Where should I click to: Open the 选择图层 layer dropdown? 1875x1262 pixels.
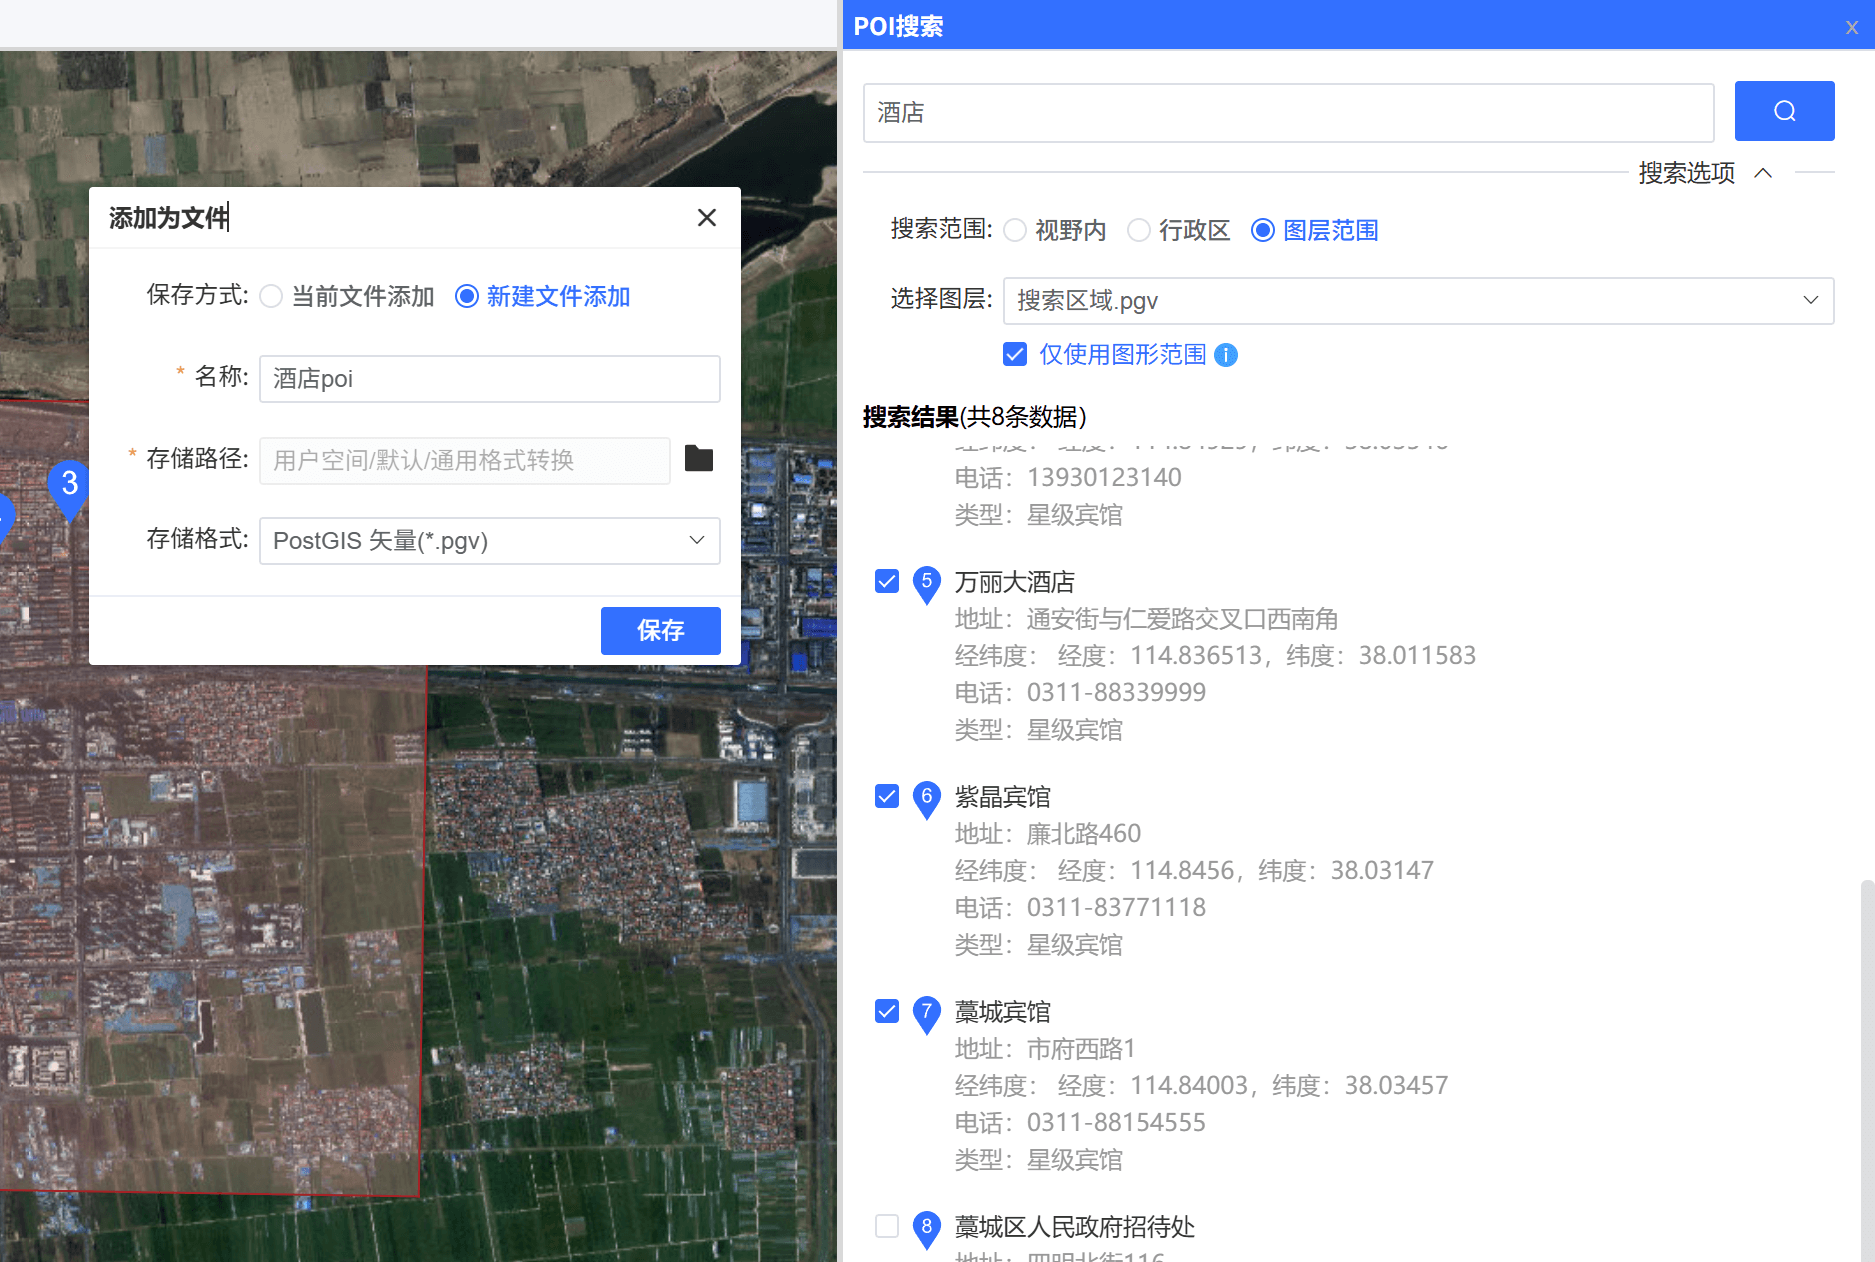[x=1417, y=301]
